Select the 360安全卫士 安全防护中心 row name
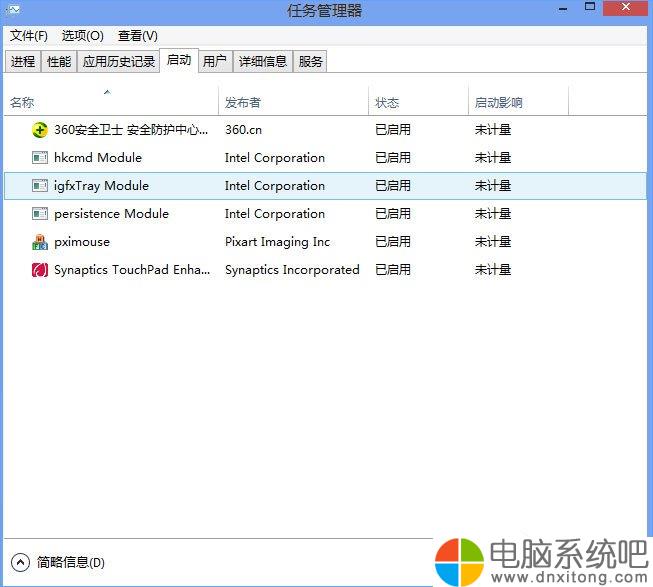Viewport: 653px width, 587px height. coord(131,130)
